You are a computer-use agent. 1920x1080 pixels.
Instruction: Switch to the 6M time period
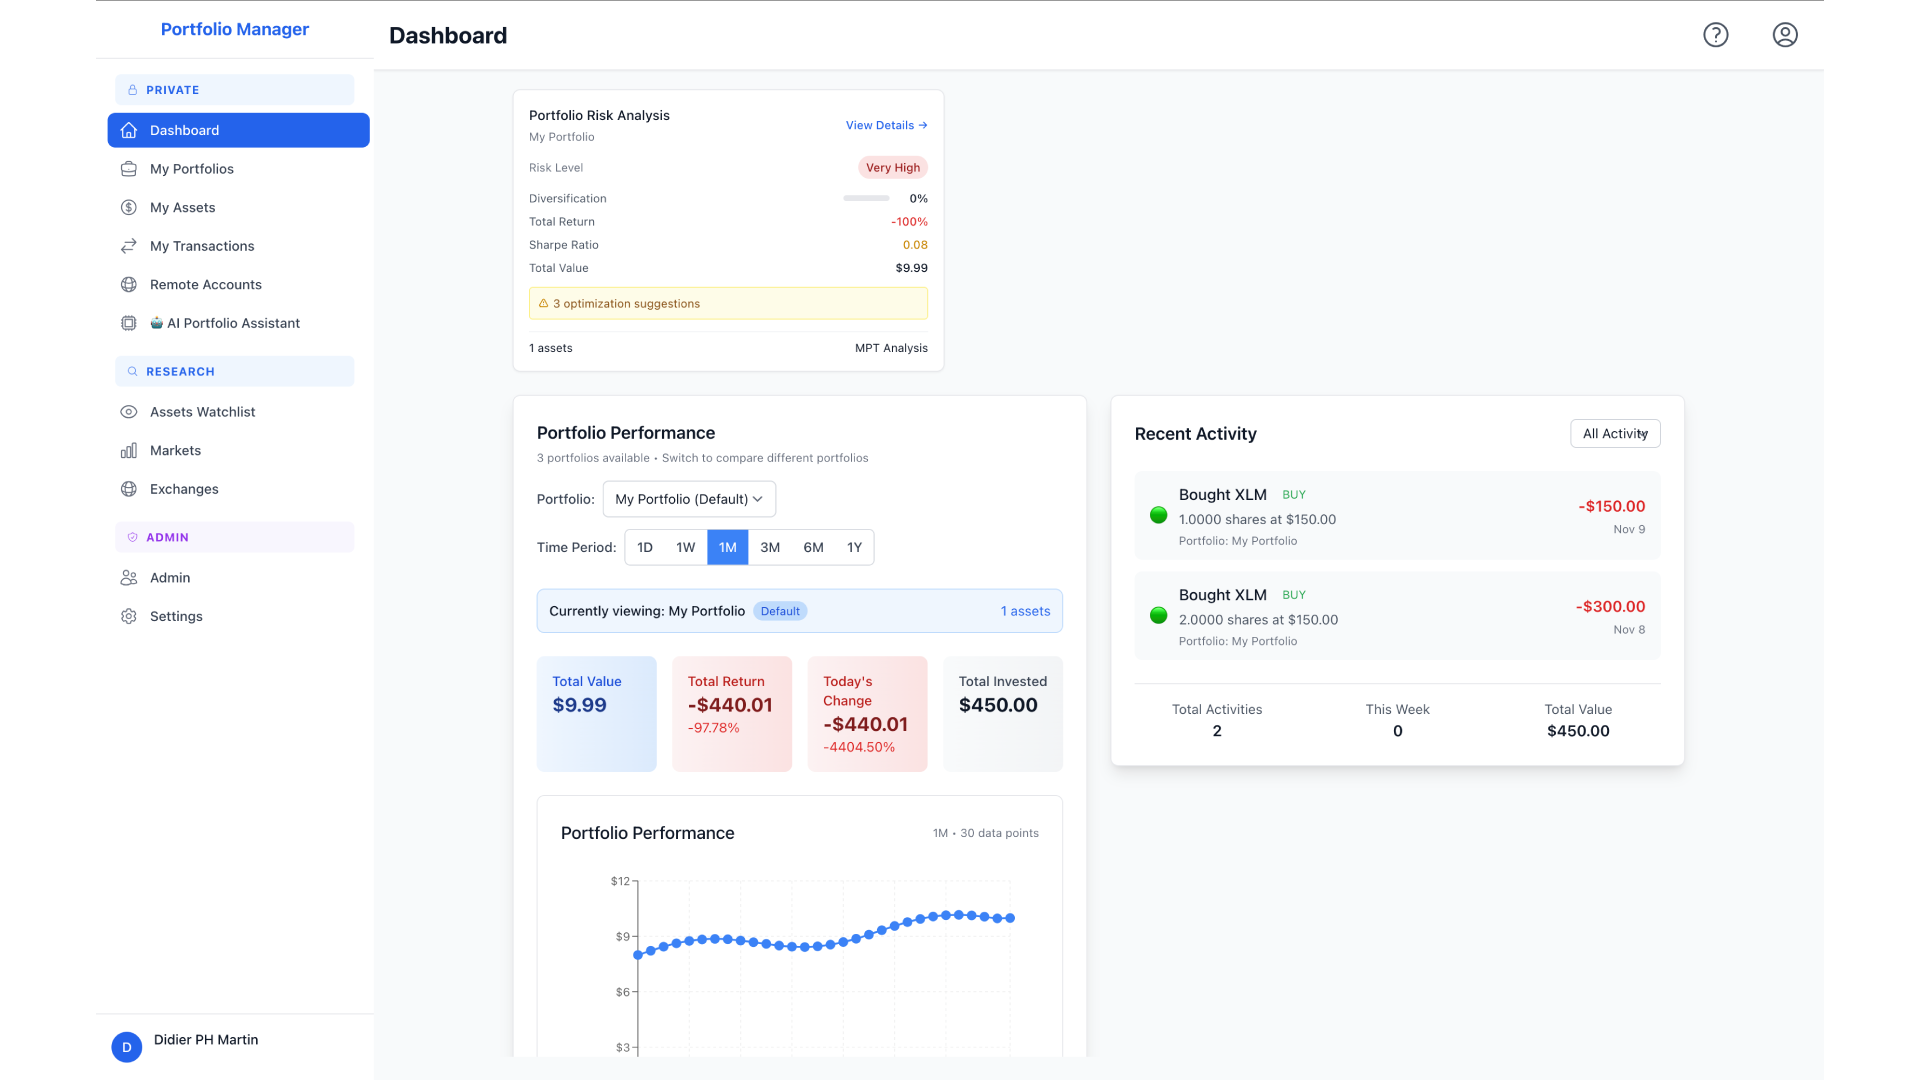pyautogui.click(x=813, y=547)
